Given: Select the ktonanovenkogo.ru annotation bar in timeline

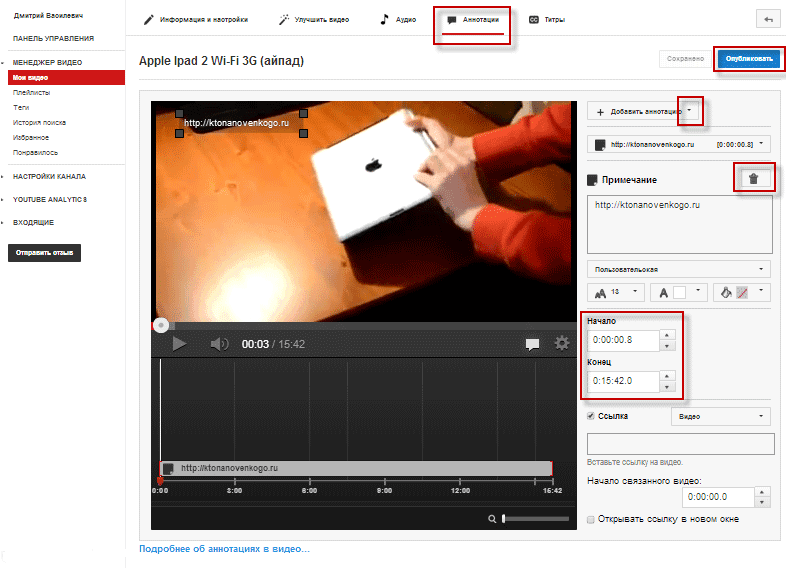Looking at the screenshot, I should (356, 468).
